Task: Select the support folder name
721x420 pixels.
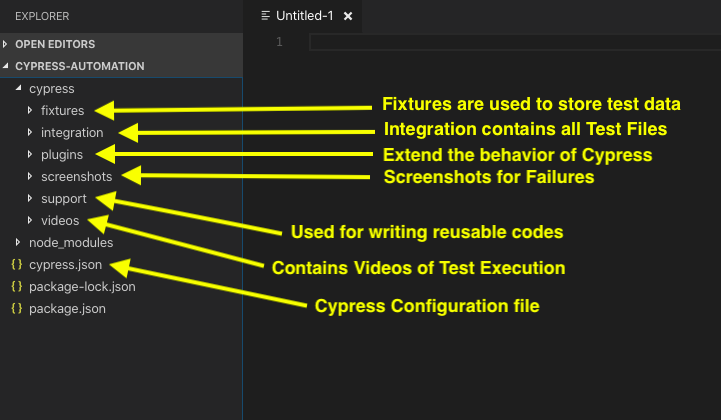Action: (64, 199)
